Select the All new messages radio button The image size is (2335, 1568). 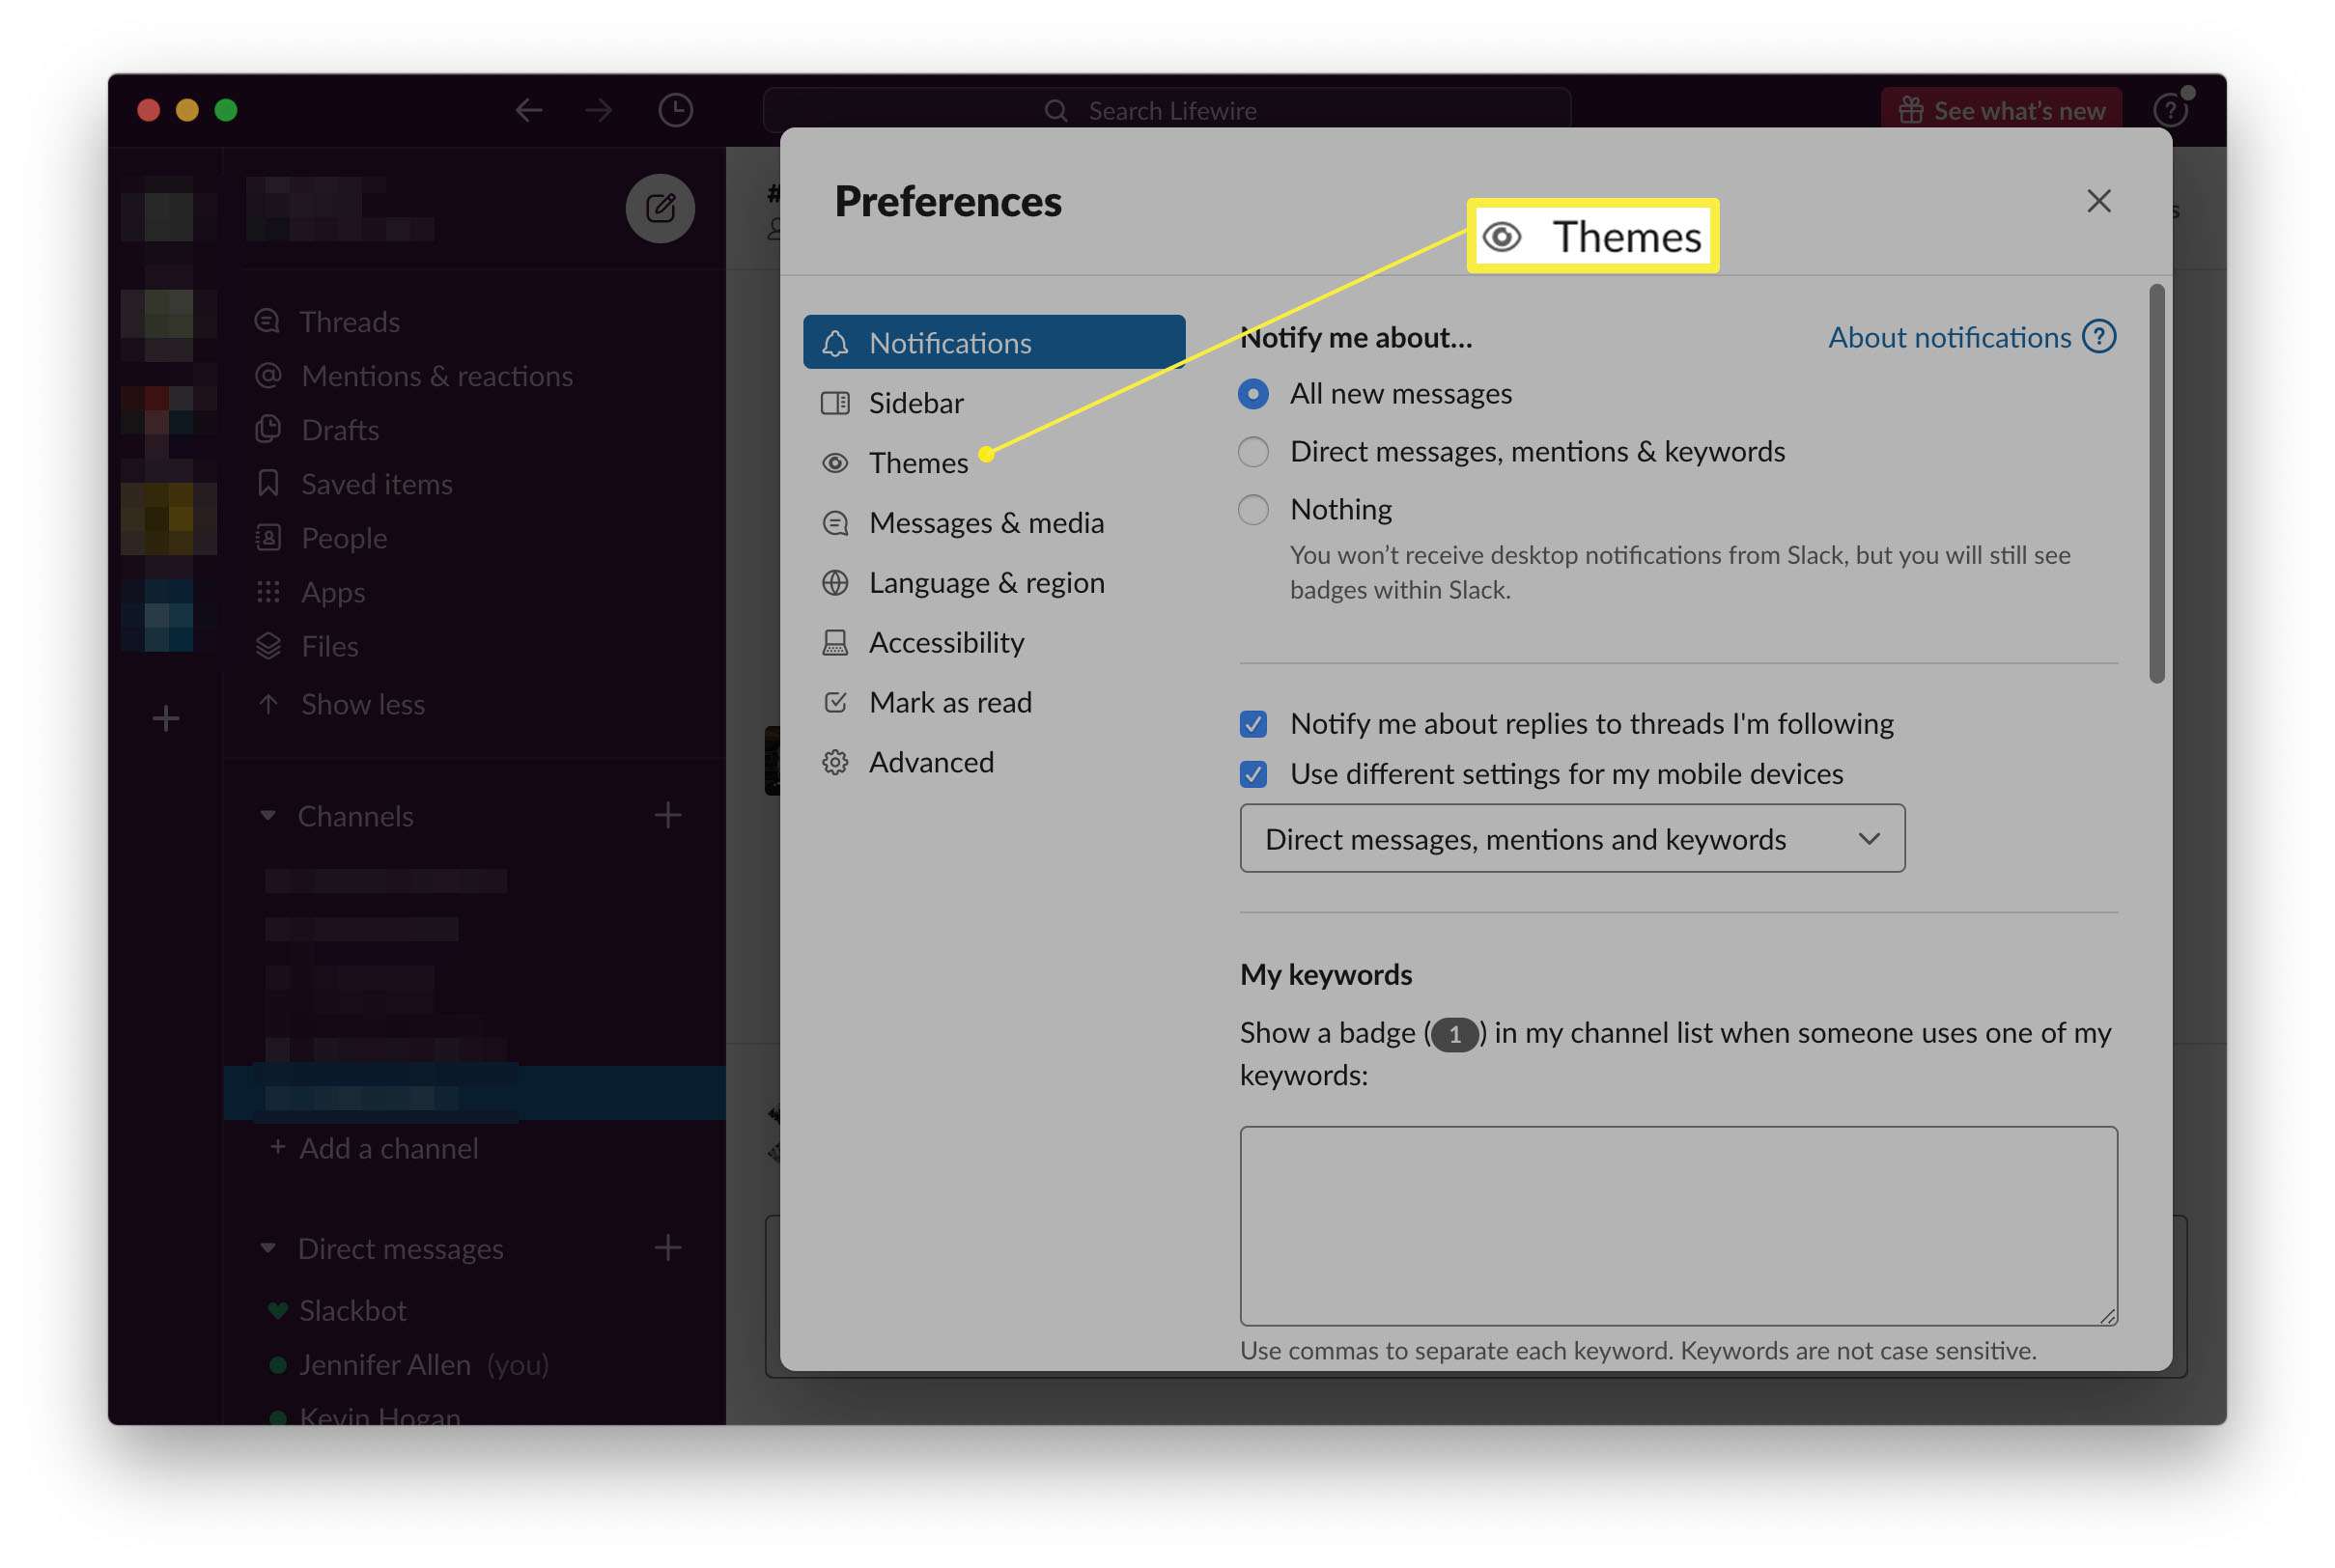[x=1253, y=392]
